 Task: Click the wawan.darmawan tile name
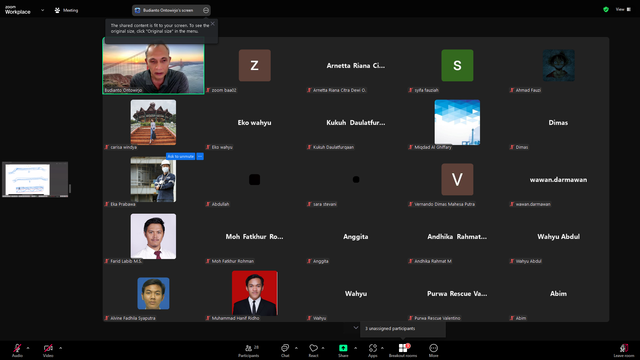558,180
